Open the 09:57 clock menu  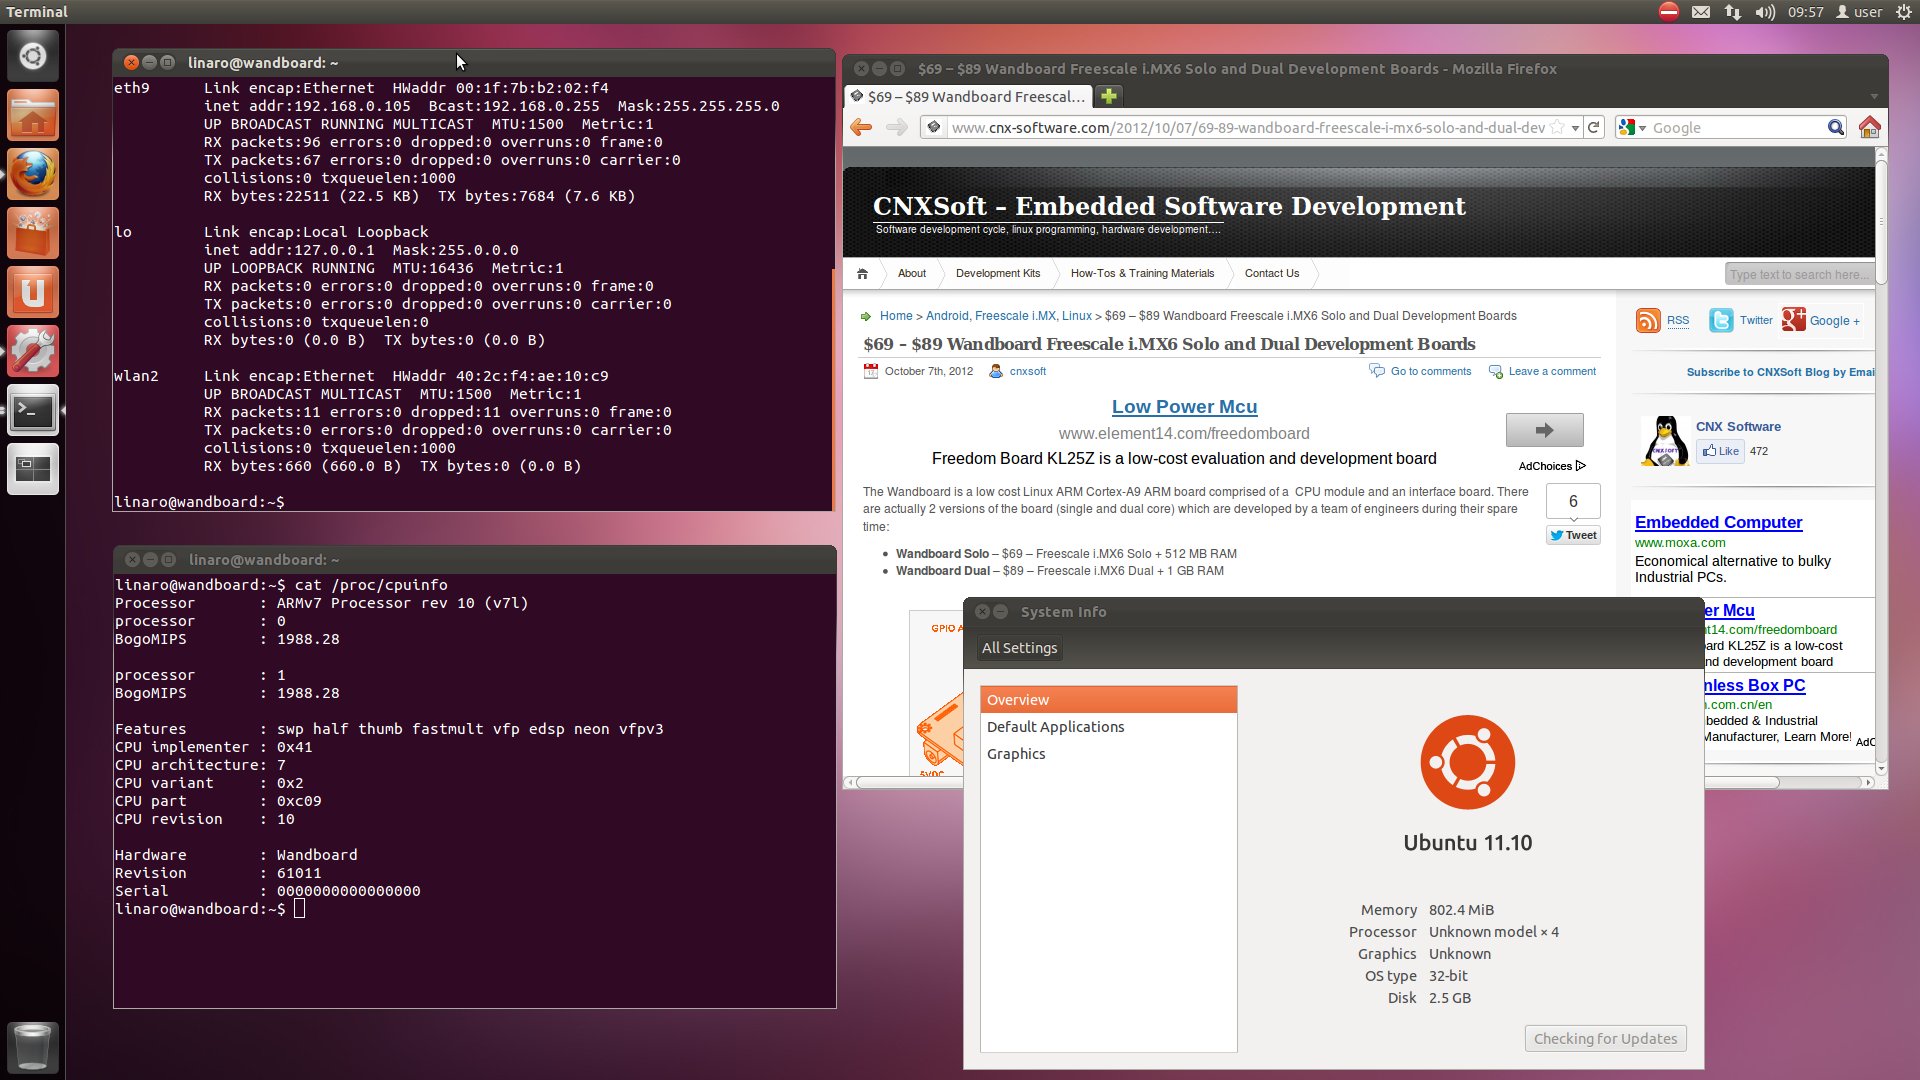1806,12
